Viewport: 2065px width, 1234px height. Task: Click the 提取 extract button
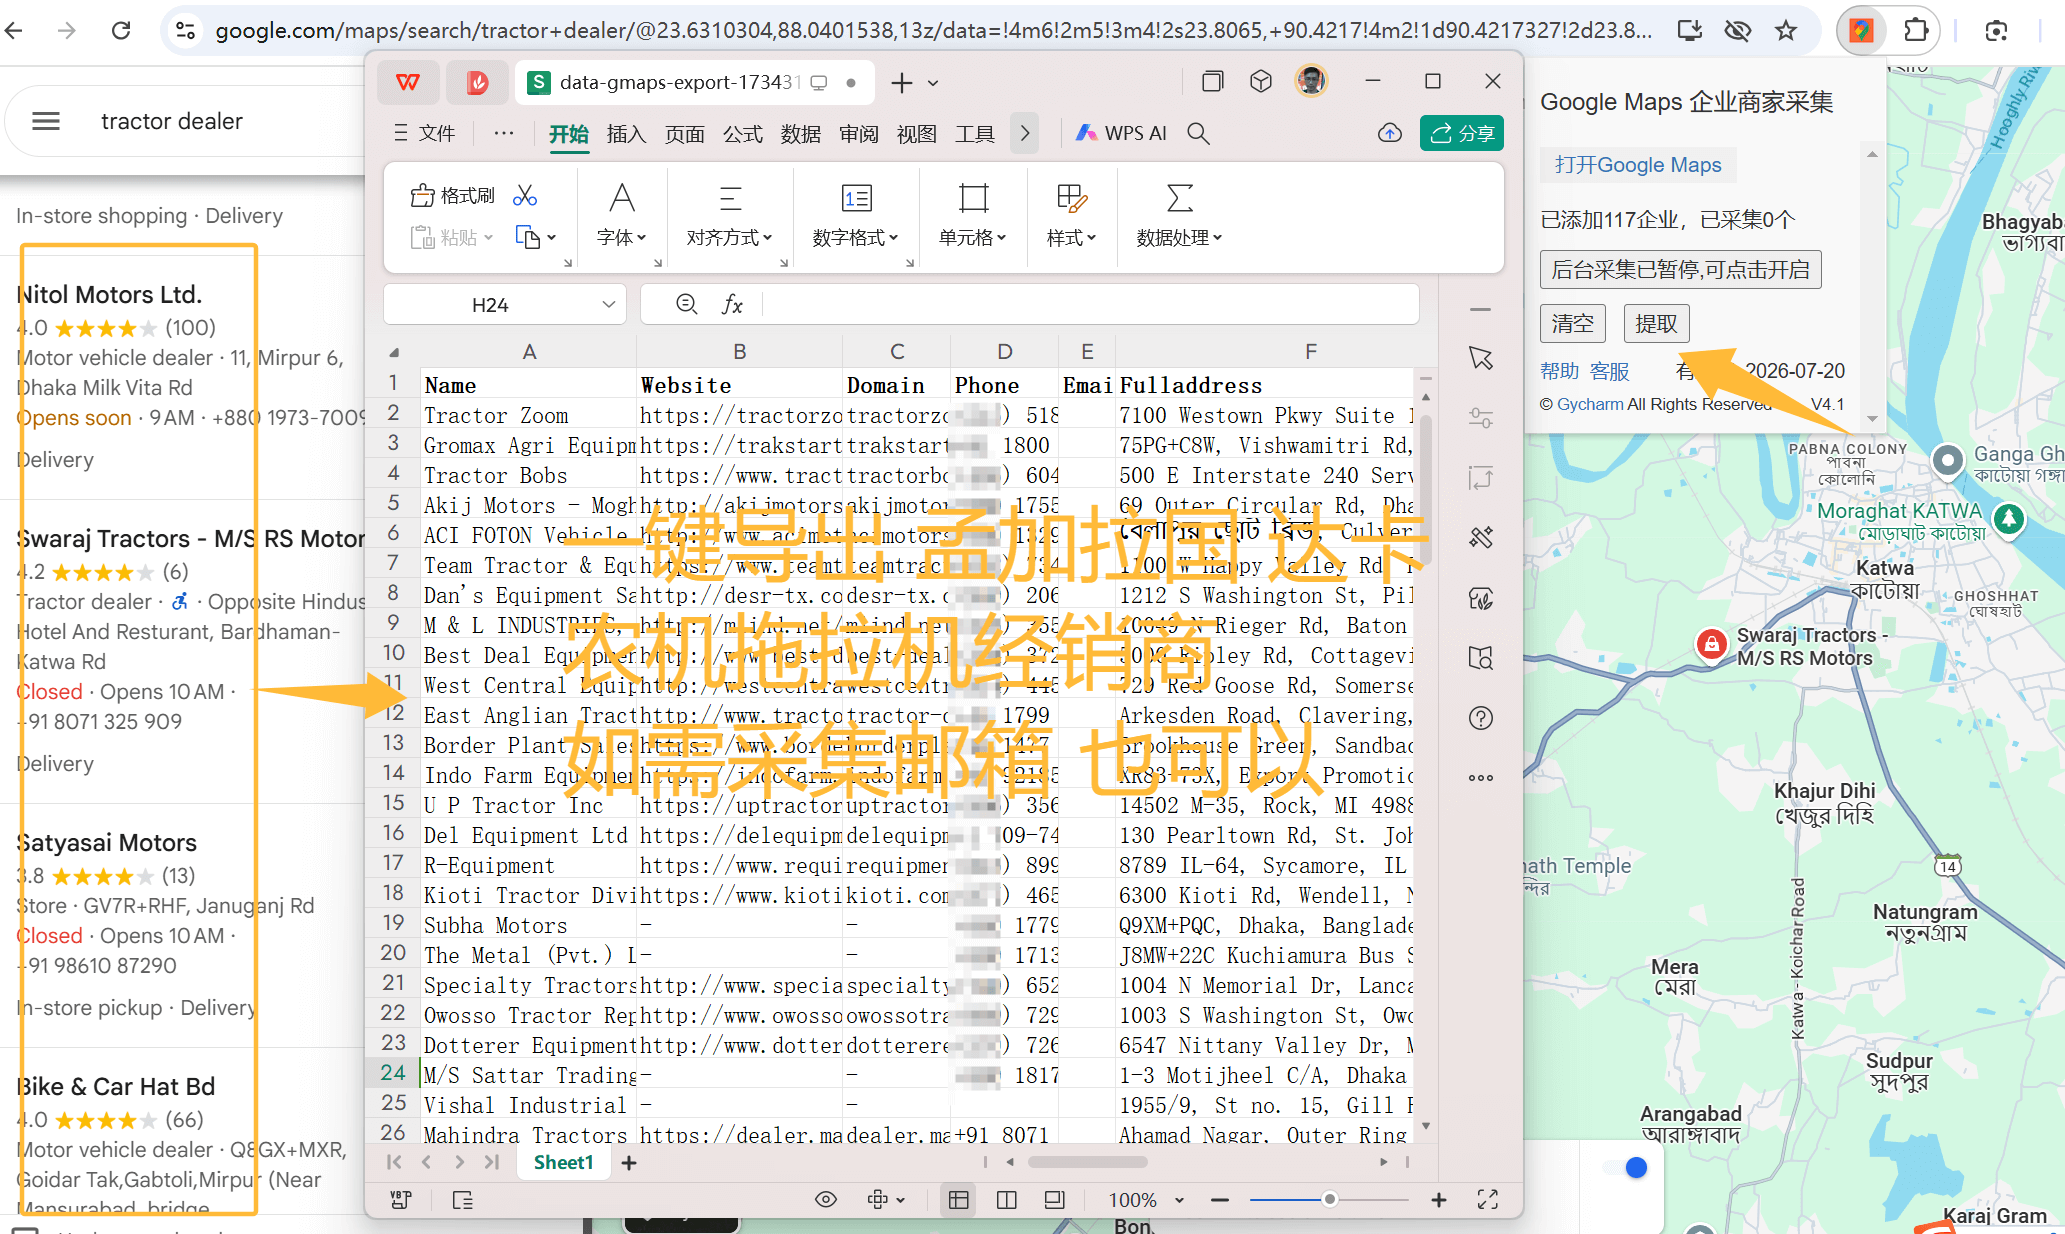click(1656, 323)
